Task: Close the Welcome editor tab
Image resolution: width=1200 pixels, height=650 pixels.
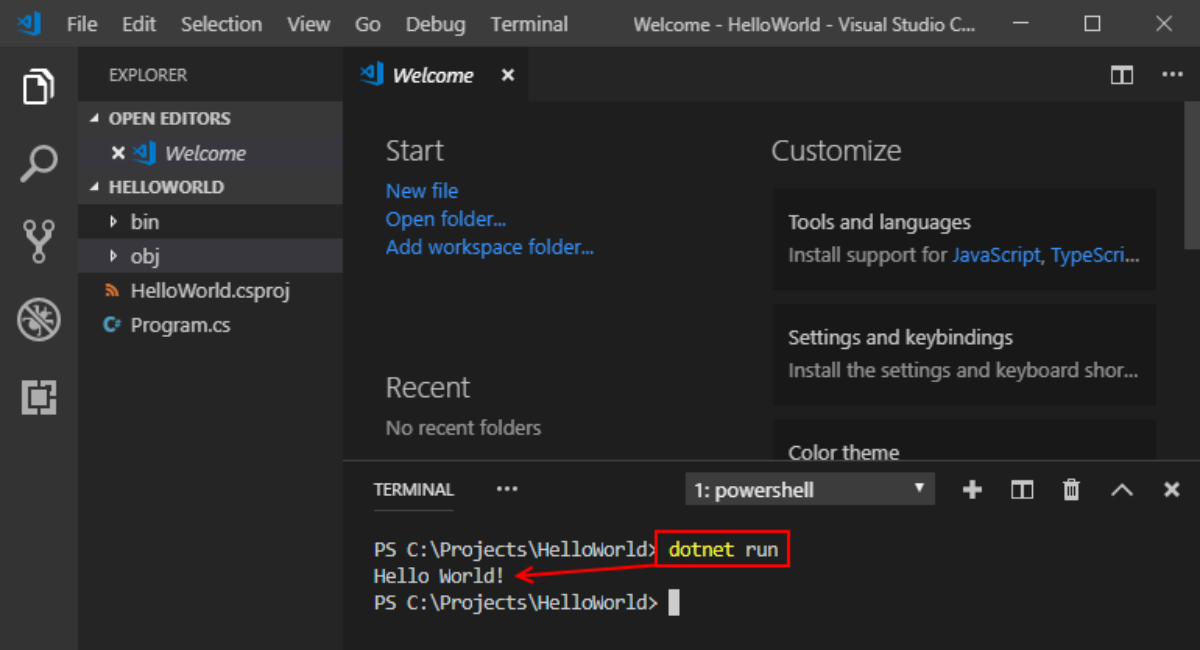Action: [508, 75]
